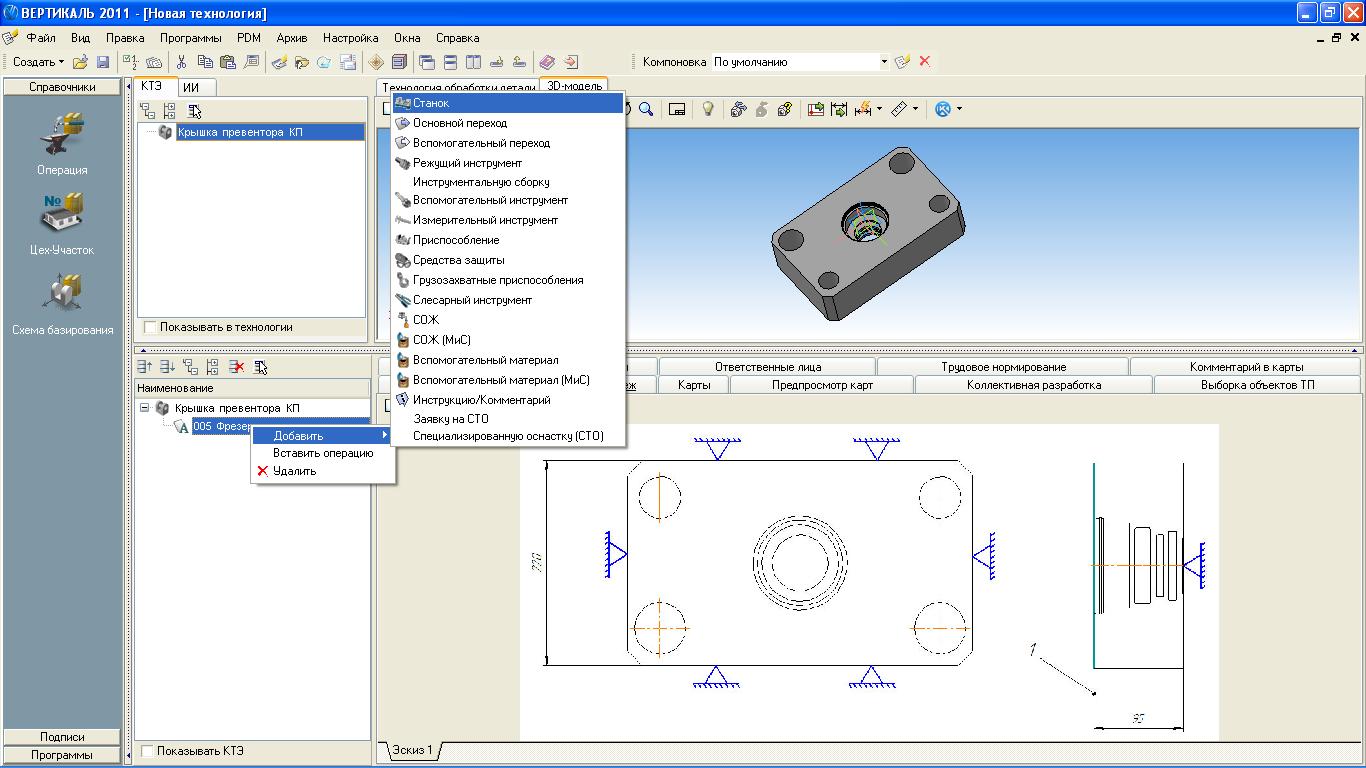Click the scissors cut toolbar icon

(x=182, y=62)
